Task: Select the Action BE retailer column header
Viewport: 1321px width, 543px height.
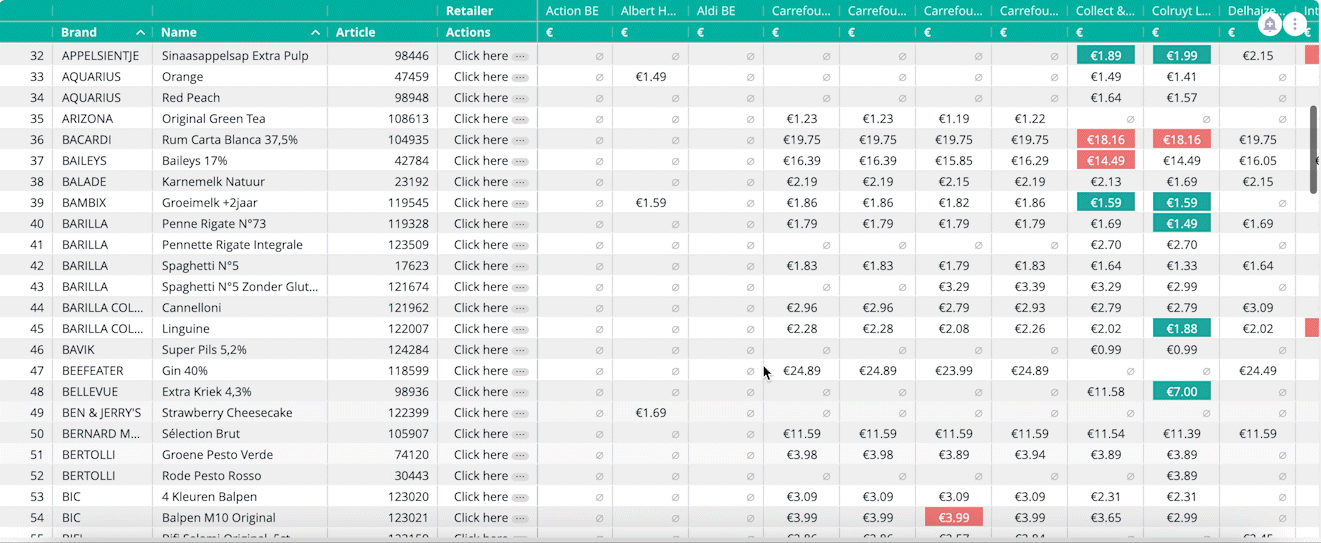Action: pos(572,11)
